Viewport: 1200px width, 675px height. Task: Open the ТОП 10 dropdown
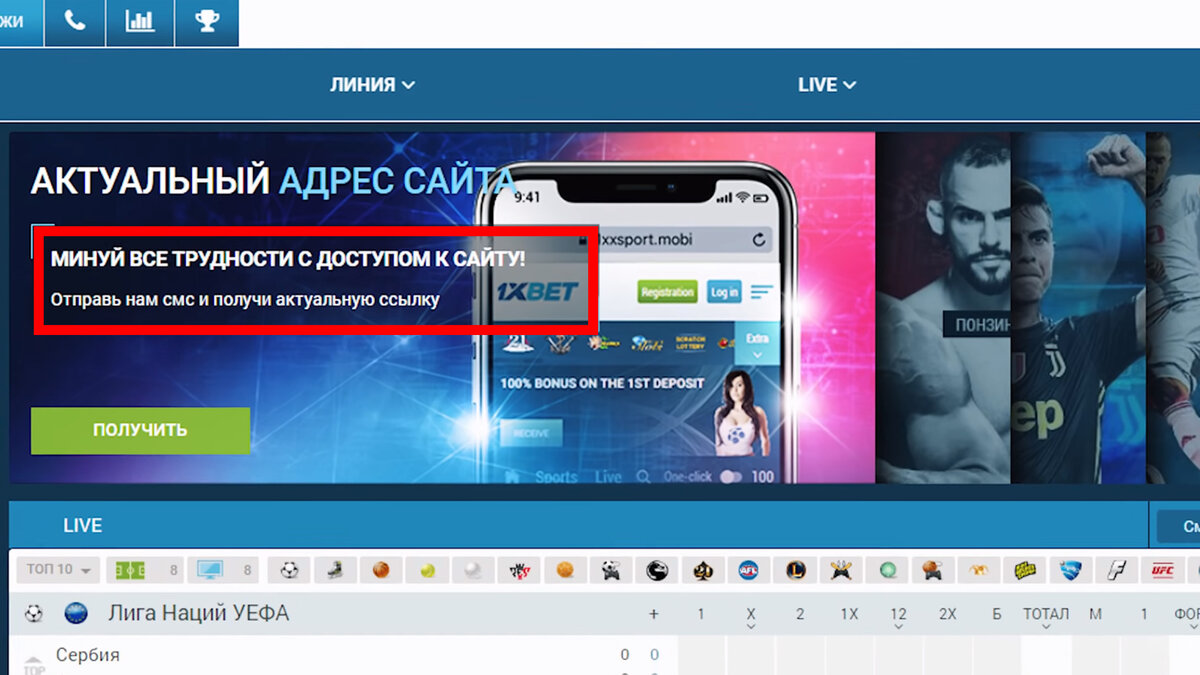pos(57,569)
